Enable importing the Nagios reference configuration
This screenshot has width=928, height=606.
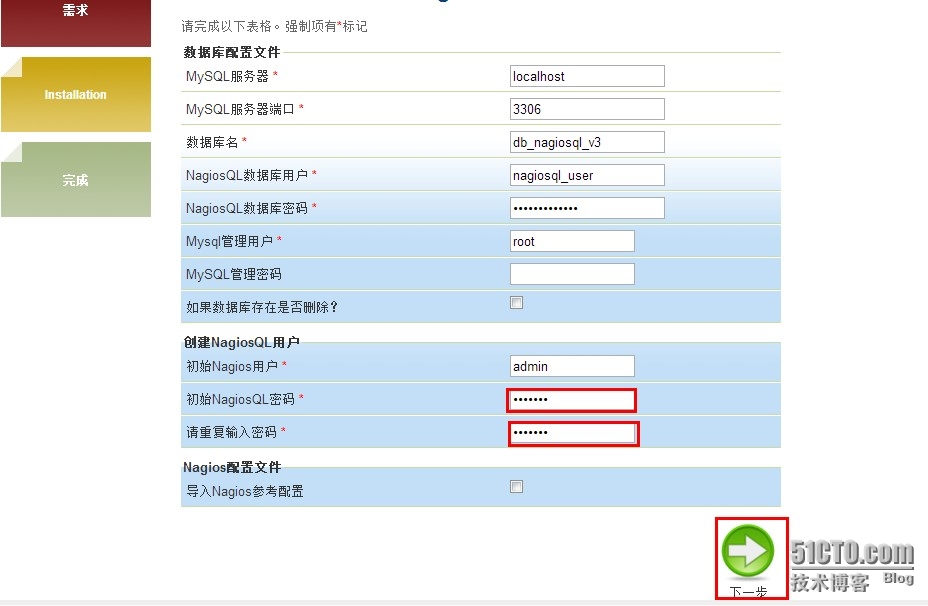pos(517,486)
